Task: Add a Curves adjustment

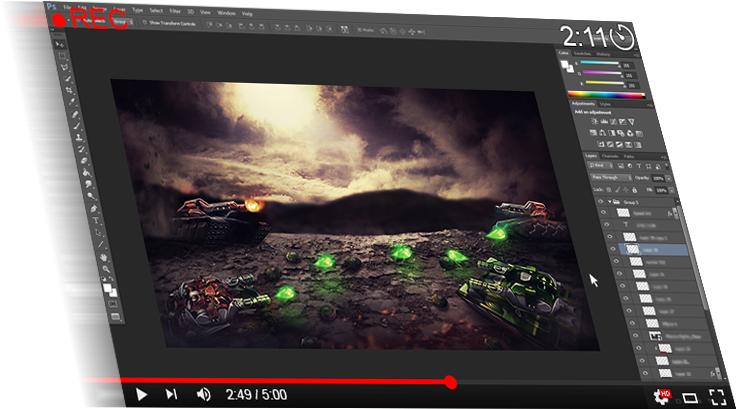Action: coord(613,122)
